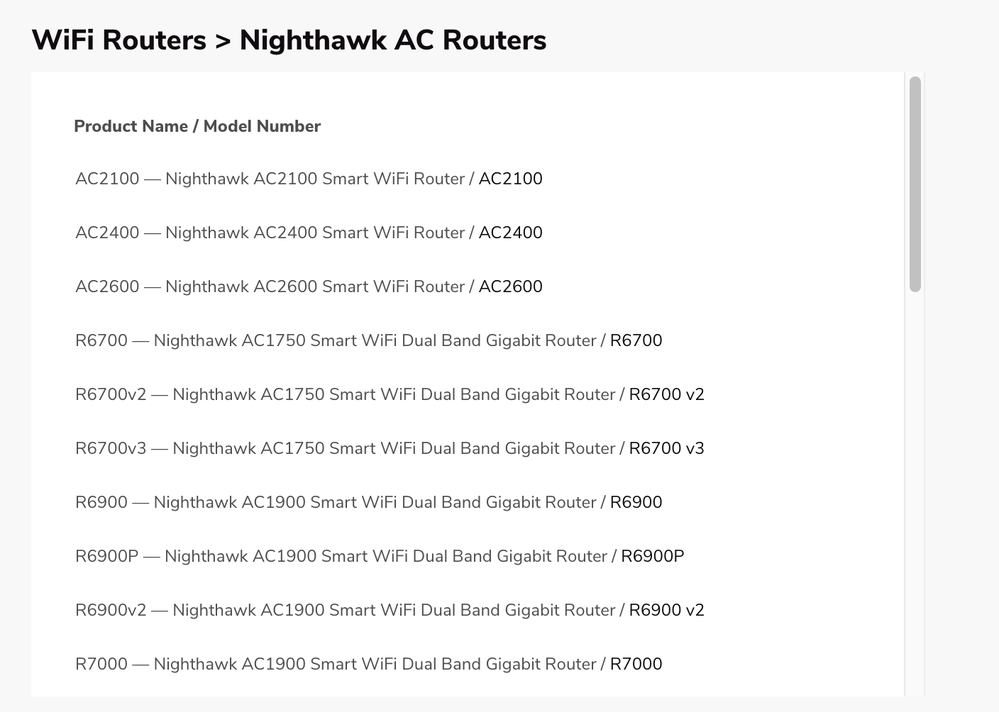The height and width of the screenshot is (712, 999).
Task: Click the scrollbar track below the thumb
Action: tap(915, 500)
